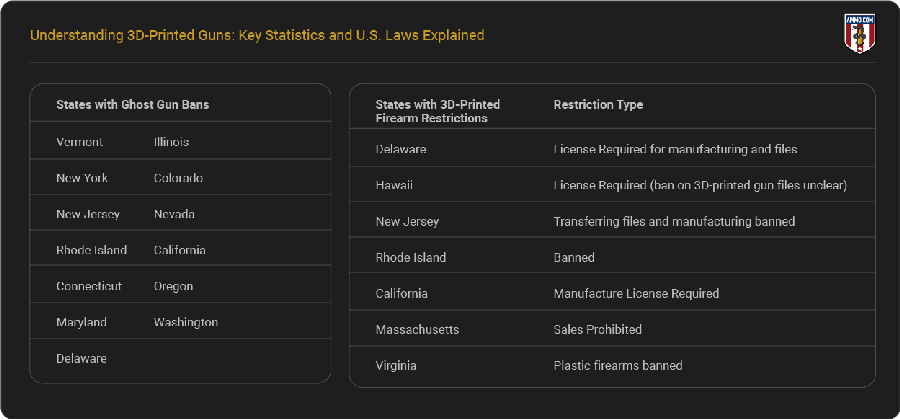Click the 'Manufacture License Required' entry

click(x=636, y=293)
